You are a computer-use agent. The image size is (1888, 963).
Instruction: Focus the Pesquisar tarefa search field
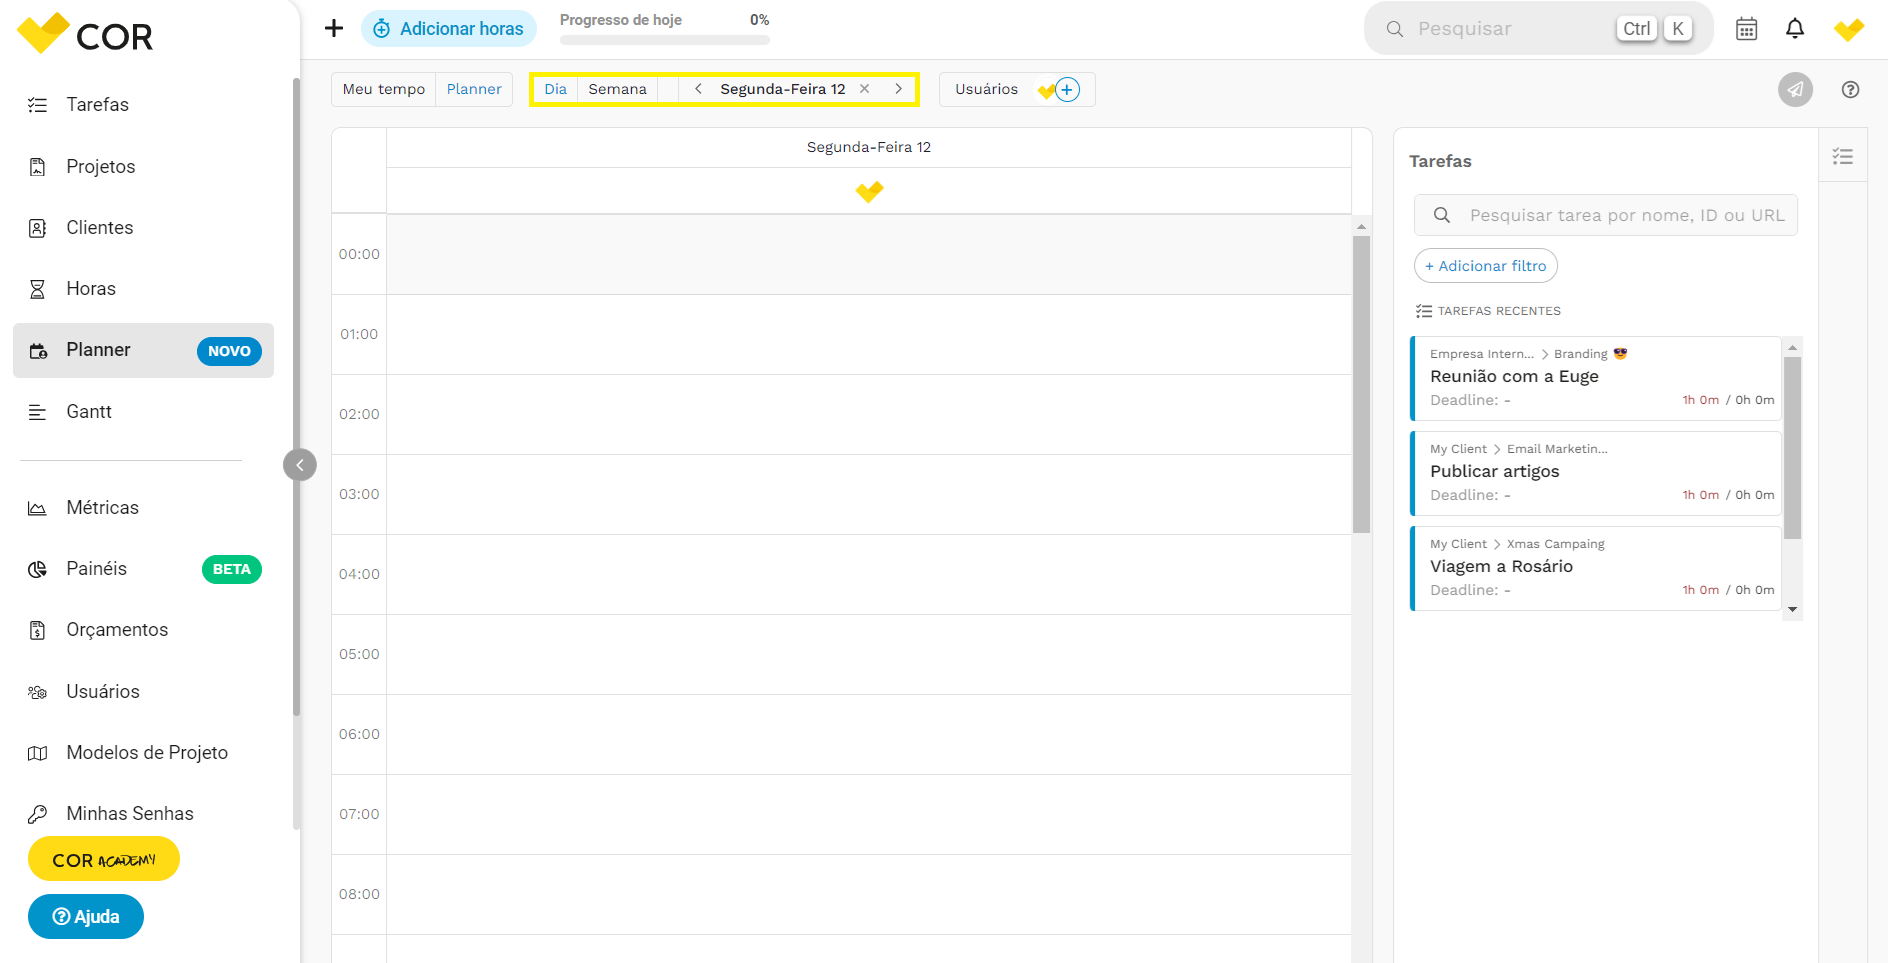tap(1606, 215)
